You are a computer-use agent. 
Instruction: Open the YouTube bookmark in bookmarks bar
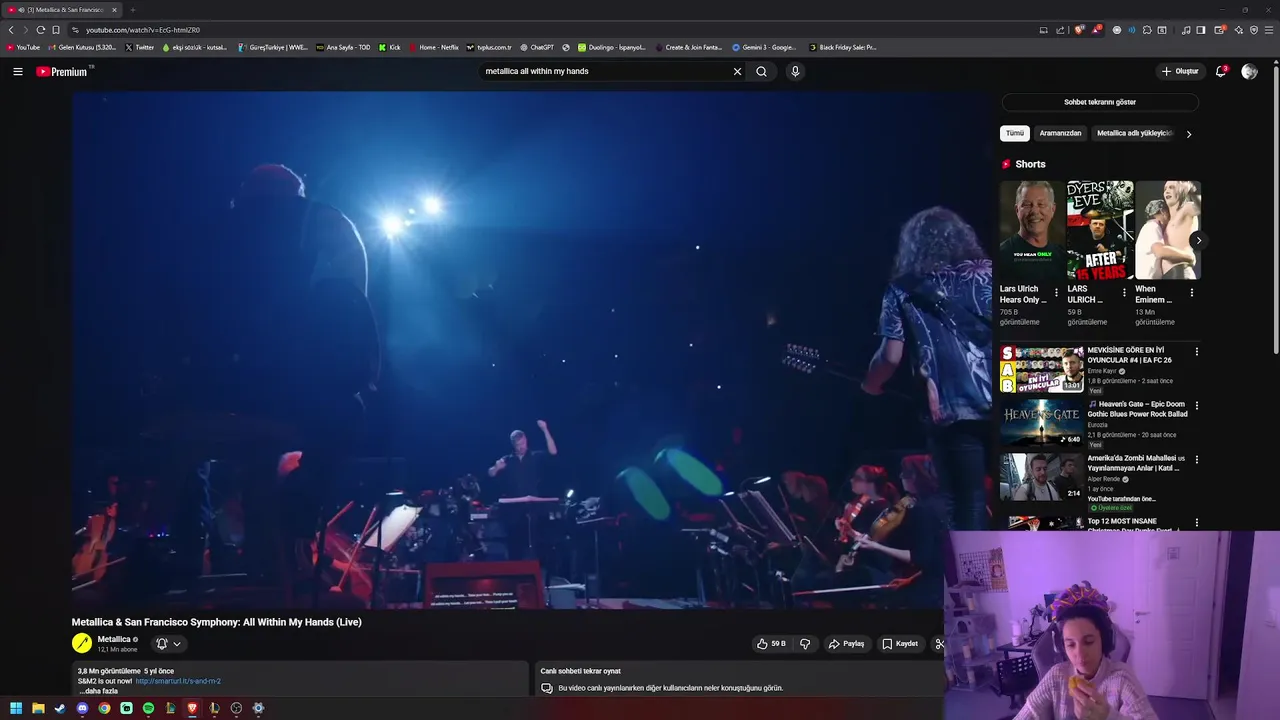[x=23, y=47]
